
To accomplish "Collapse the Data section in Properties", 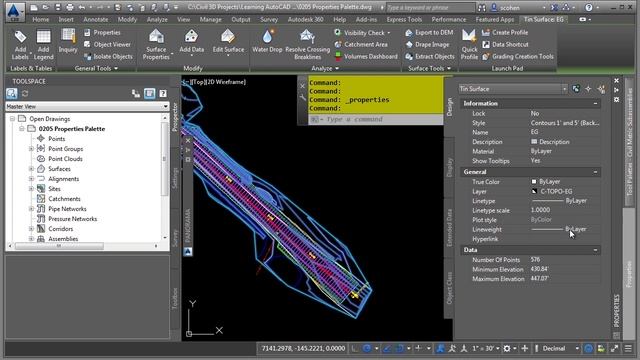I will point(595,250).
